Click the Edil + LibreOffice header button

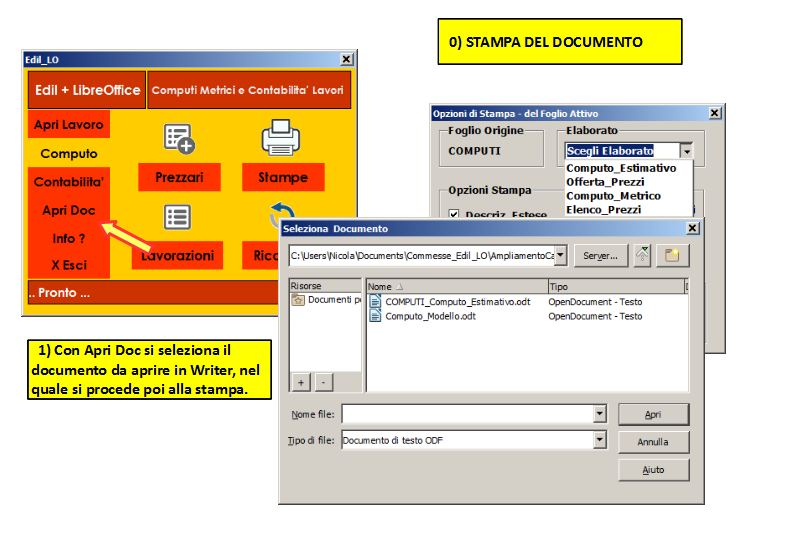pyautogui.click(x=87, y=90)
